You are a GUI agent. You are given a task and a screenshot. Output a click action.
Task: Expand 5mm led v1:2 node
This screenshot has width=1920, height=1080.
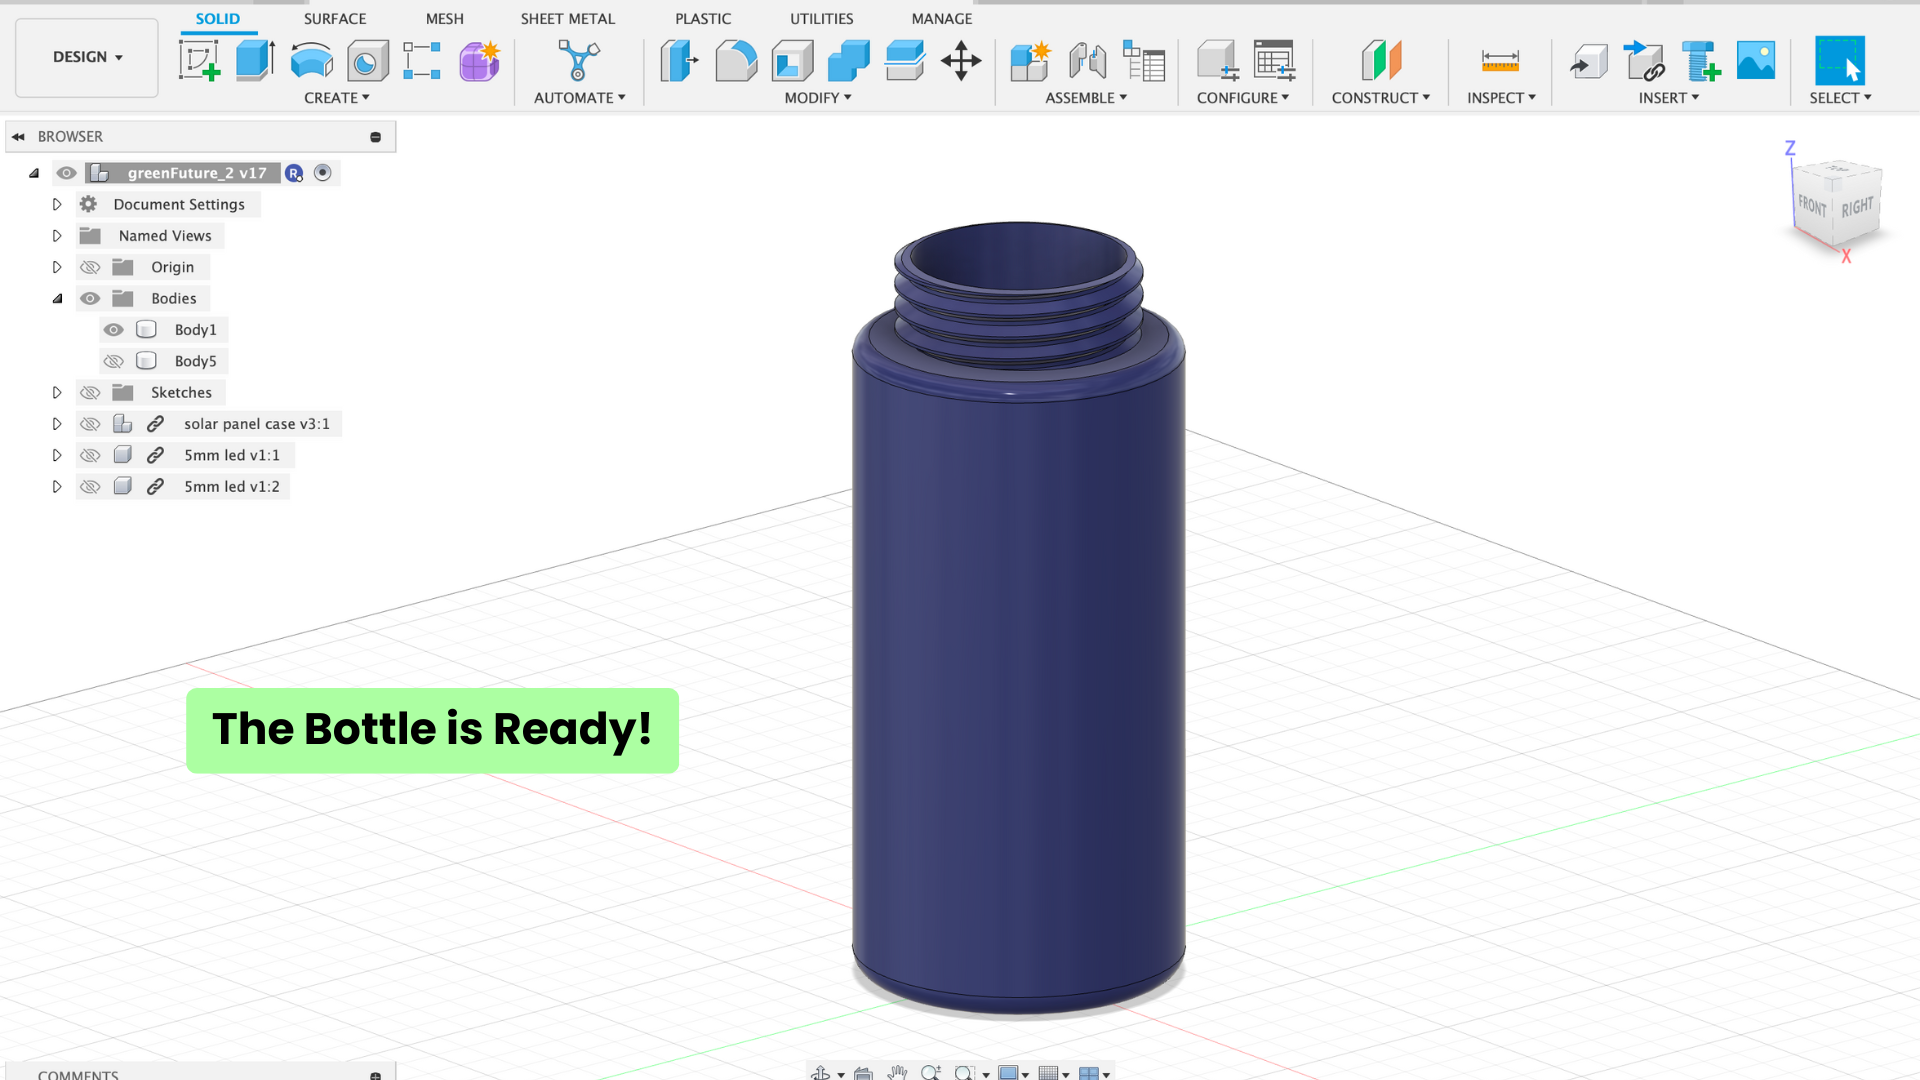[57, 487]
